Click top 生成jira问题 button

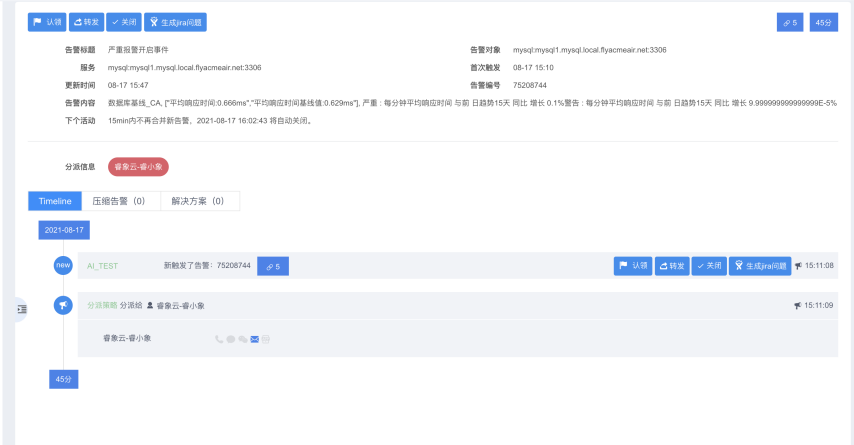[x=175, y=22]
